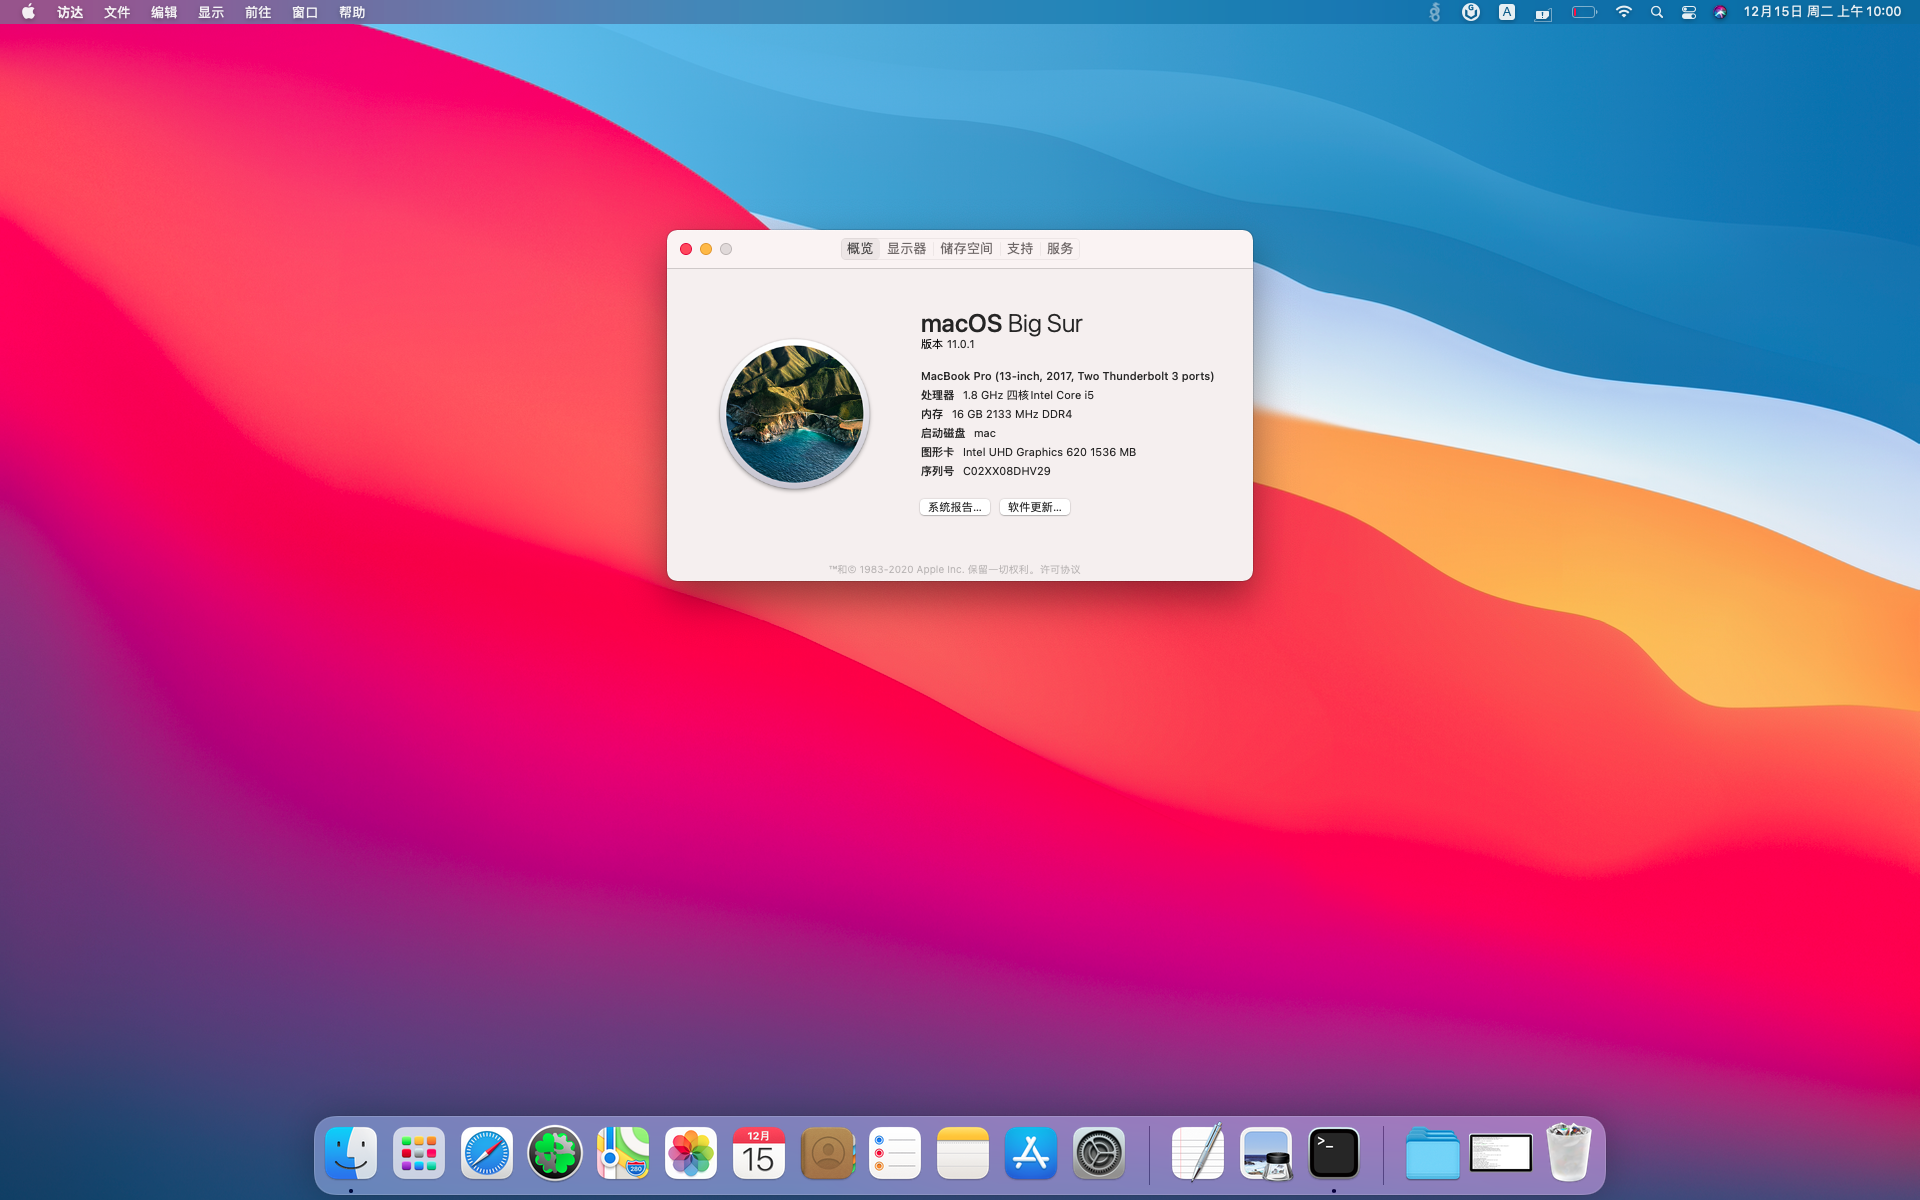Launch Photos app from Dock

pos(691,1154)
